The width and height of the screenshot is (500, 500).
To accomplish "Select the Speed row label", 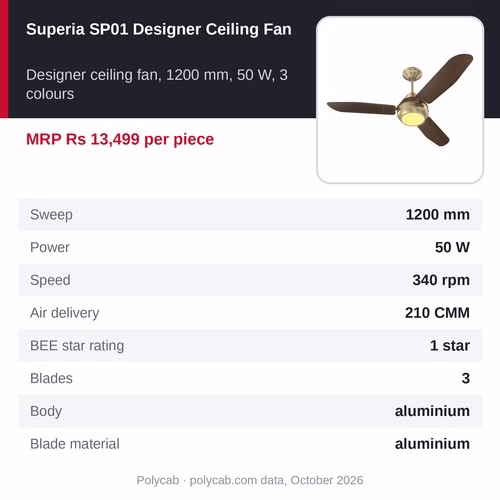I will point(50,280).
